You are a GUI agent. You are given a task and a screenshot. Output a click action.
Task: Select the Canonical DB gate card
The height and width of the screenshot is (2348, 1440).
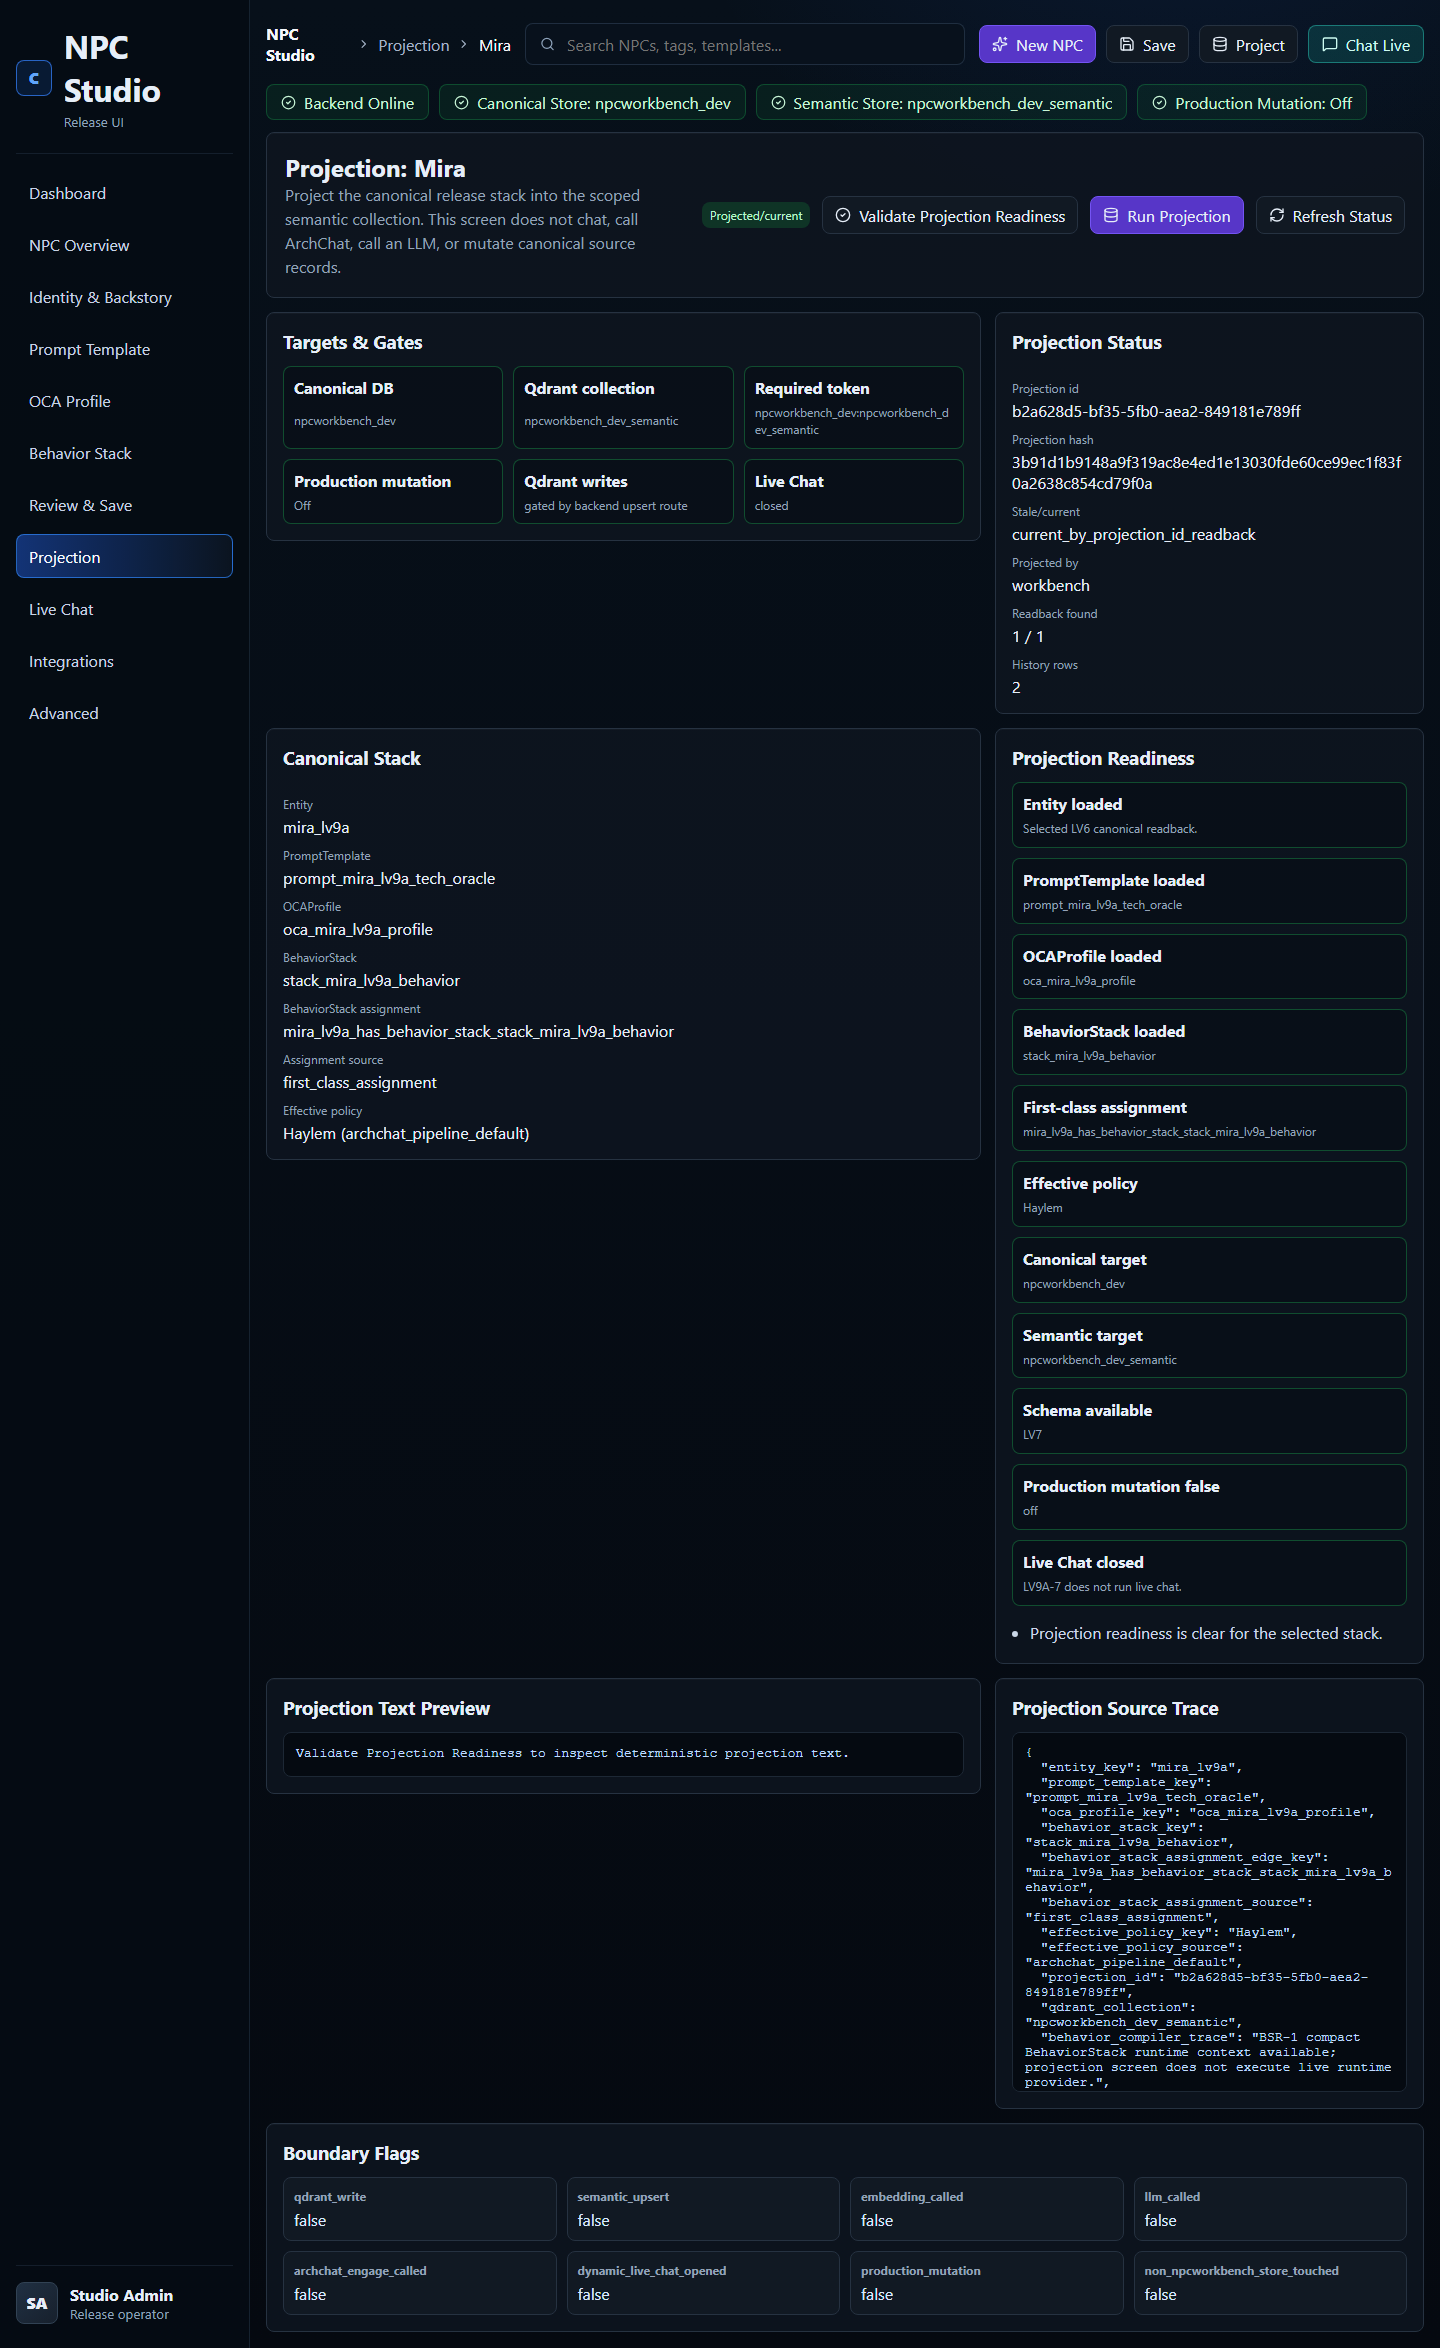393,407
